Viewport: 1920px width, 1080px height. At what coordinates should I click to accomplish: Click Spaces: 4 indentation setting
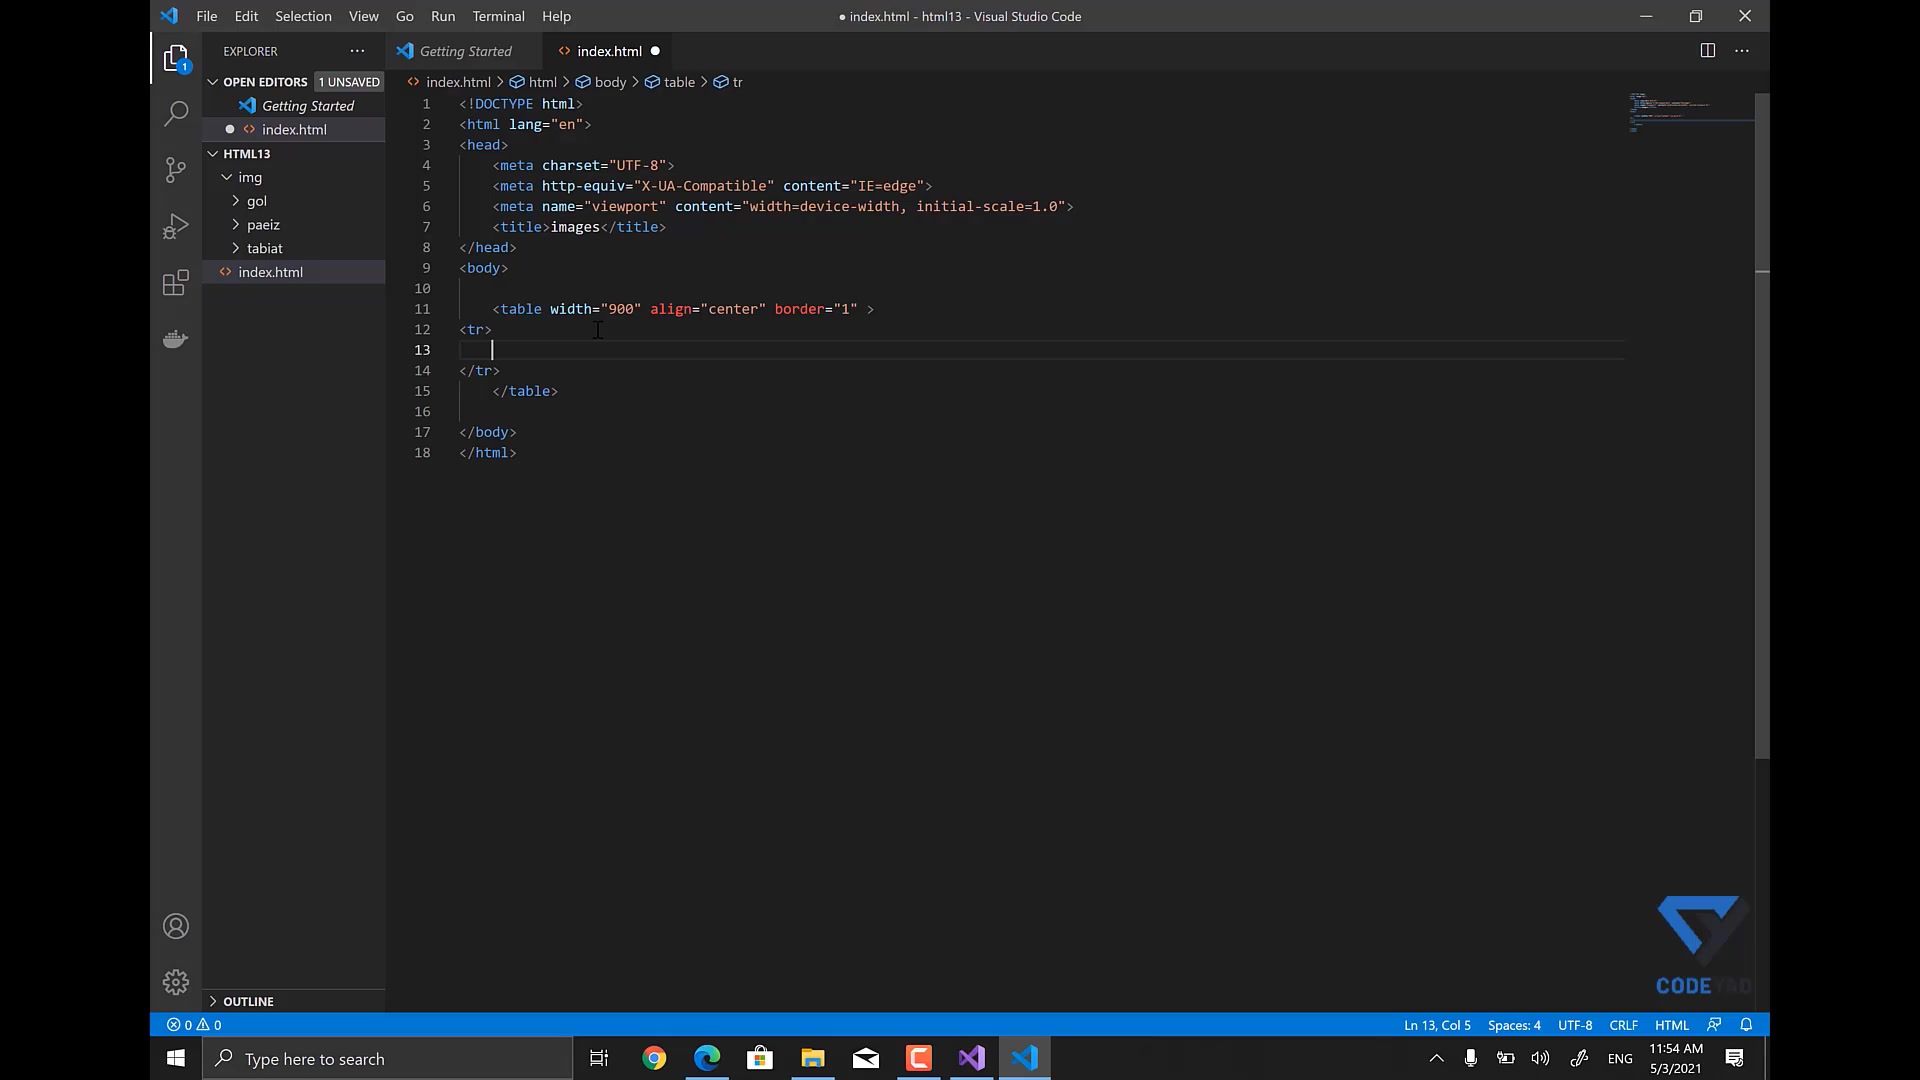click(x=1514, y=1025)
